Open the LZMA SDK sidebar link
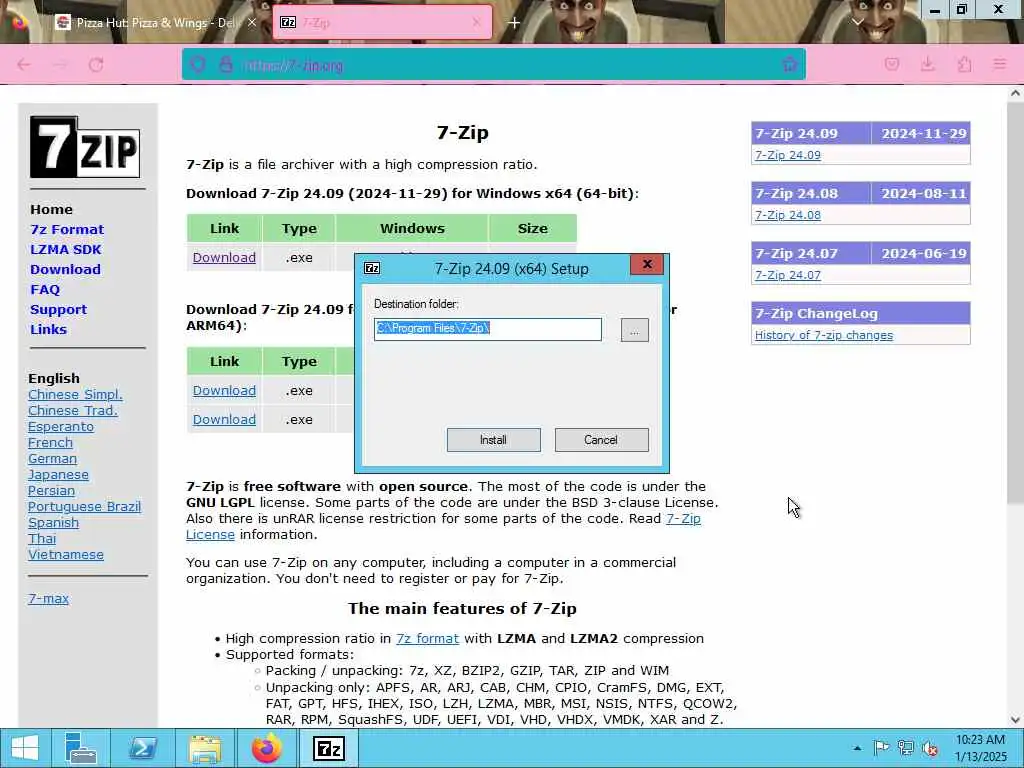This screenshot has height=768, width=1024. [x=66, y=249]
